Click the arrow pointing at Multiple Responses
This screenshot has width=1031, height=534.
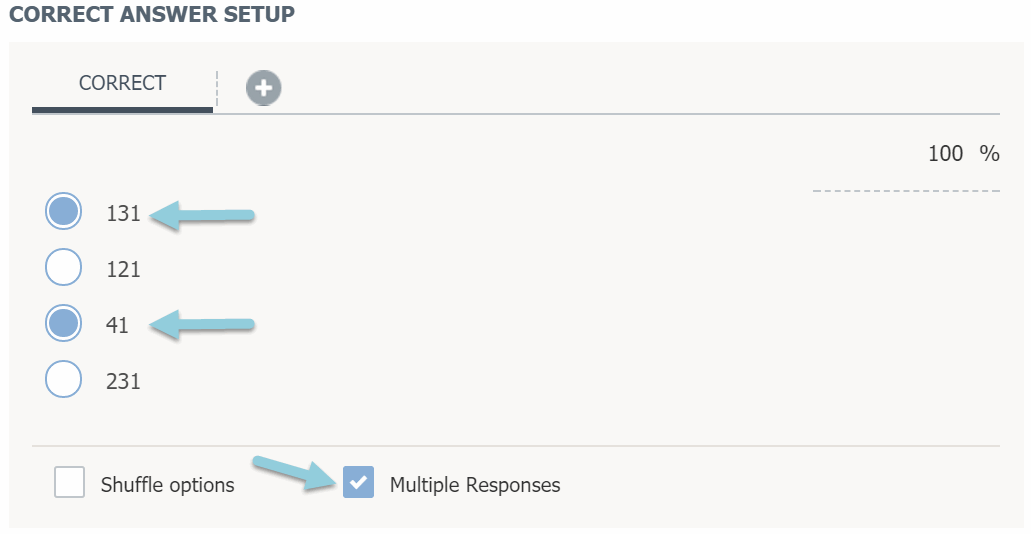pos(296,472)
